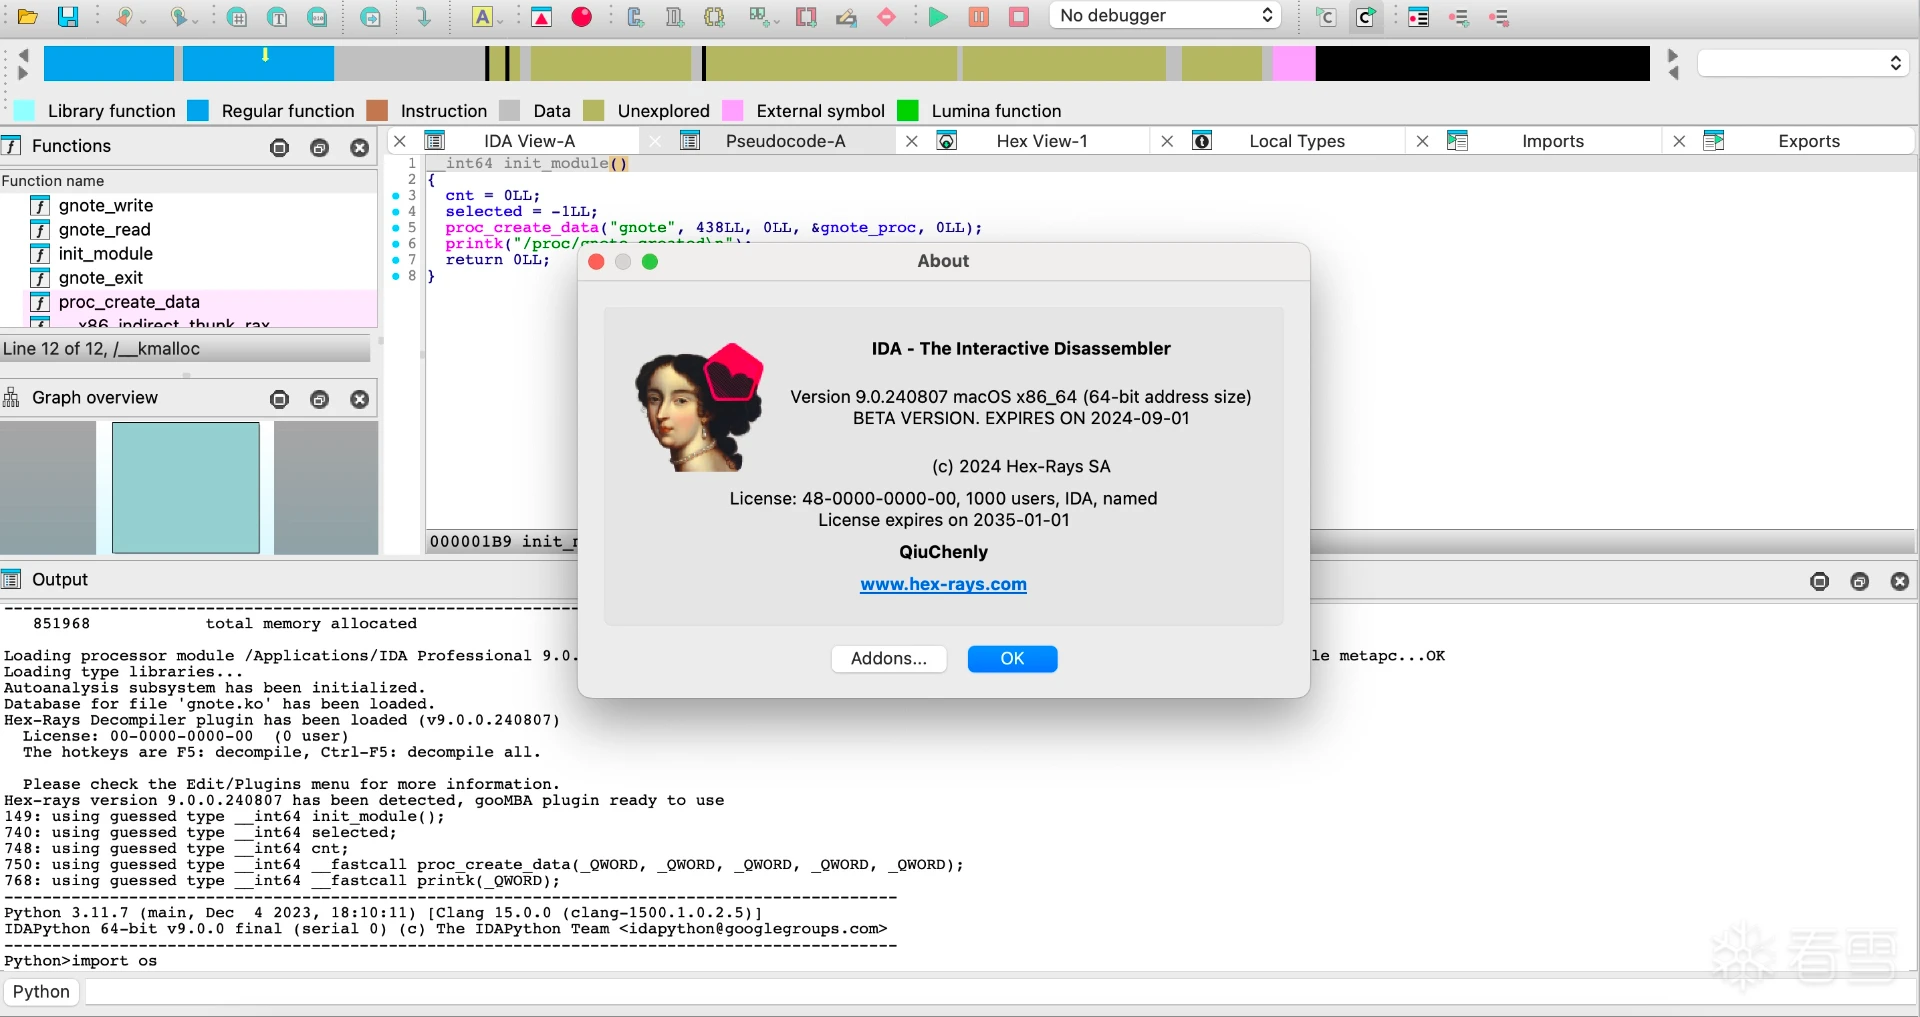The width and height of the screenshot is (1920, 1017).
Task: Click the add breakpoint list icon
Action: click(1459, 17)
